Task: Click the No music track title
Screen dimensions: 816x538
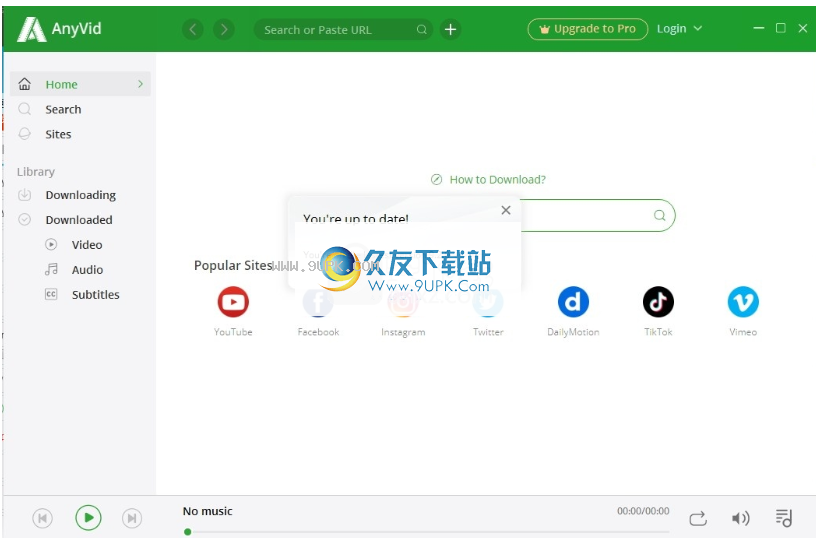Action: tap(208, 511)
